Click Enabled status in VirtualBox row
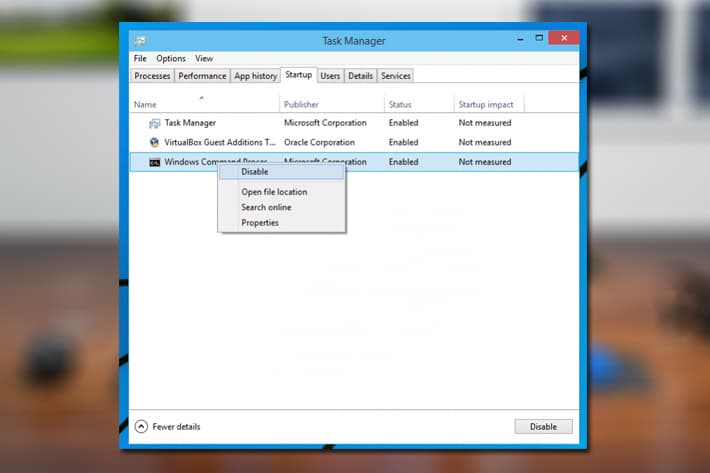Image resolution: width=710 pixels, height=473 pixels. (403, 143)
